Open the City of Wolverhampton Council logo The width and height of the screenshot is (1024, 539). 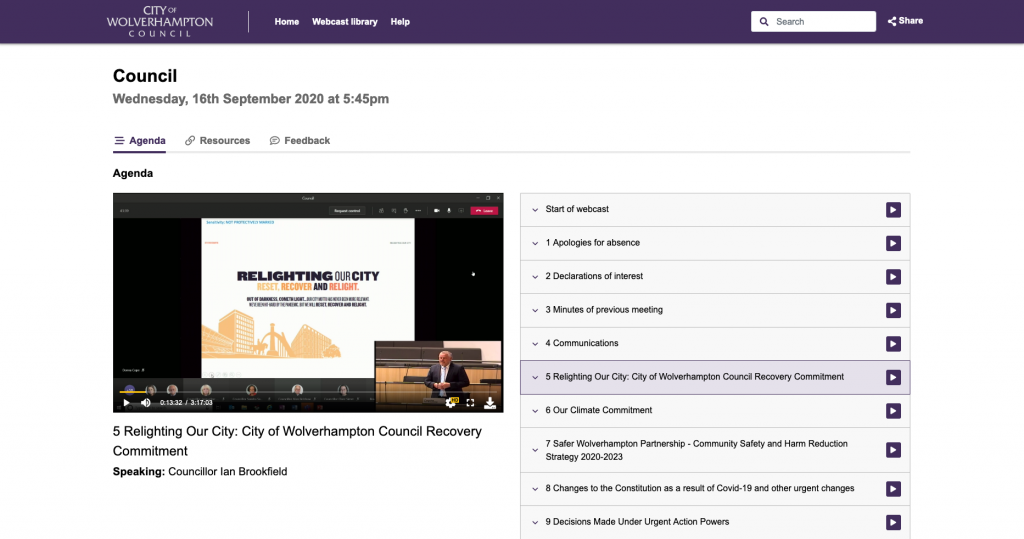tap(160, 21)
